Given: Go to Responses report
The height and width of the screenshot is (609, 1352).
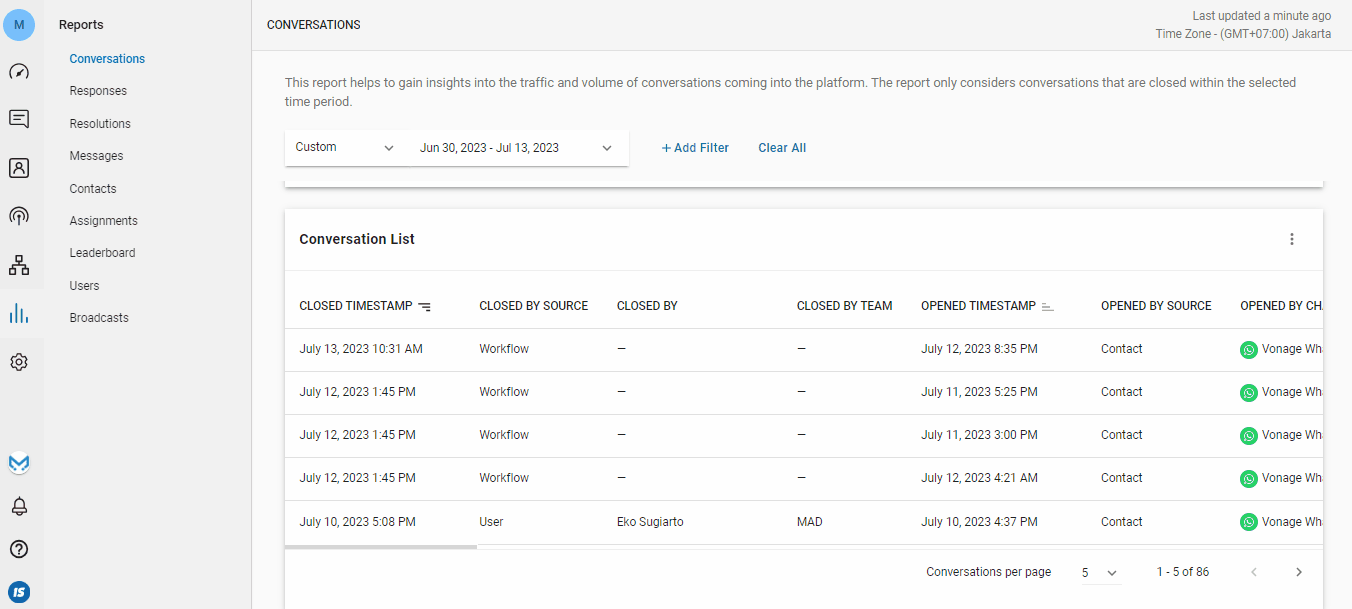Looking at the screenshot, I should [98, 91].
